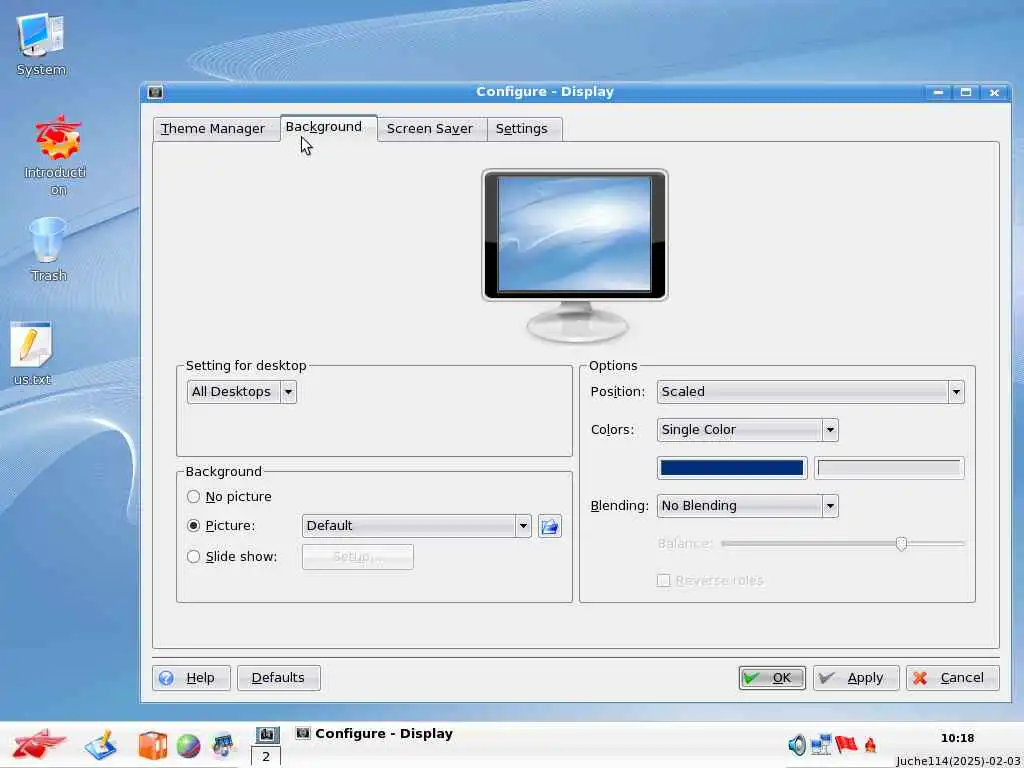Select the No picture radio button
Viewport: 1024px width, 768px height.
coord(193,497)
